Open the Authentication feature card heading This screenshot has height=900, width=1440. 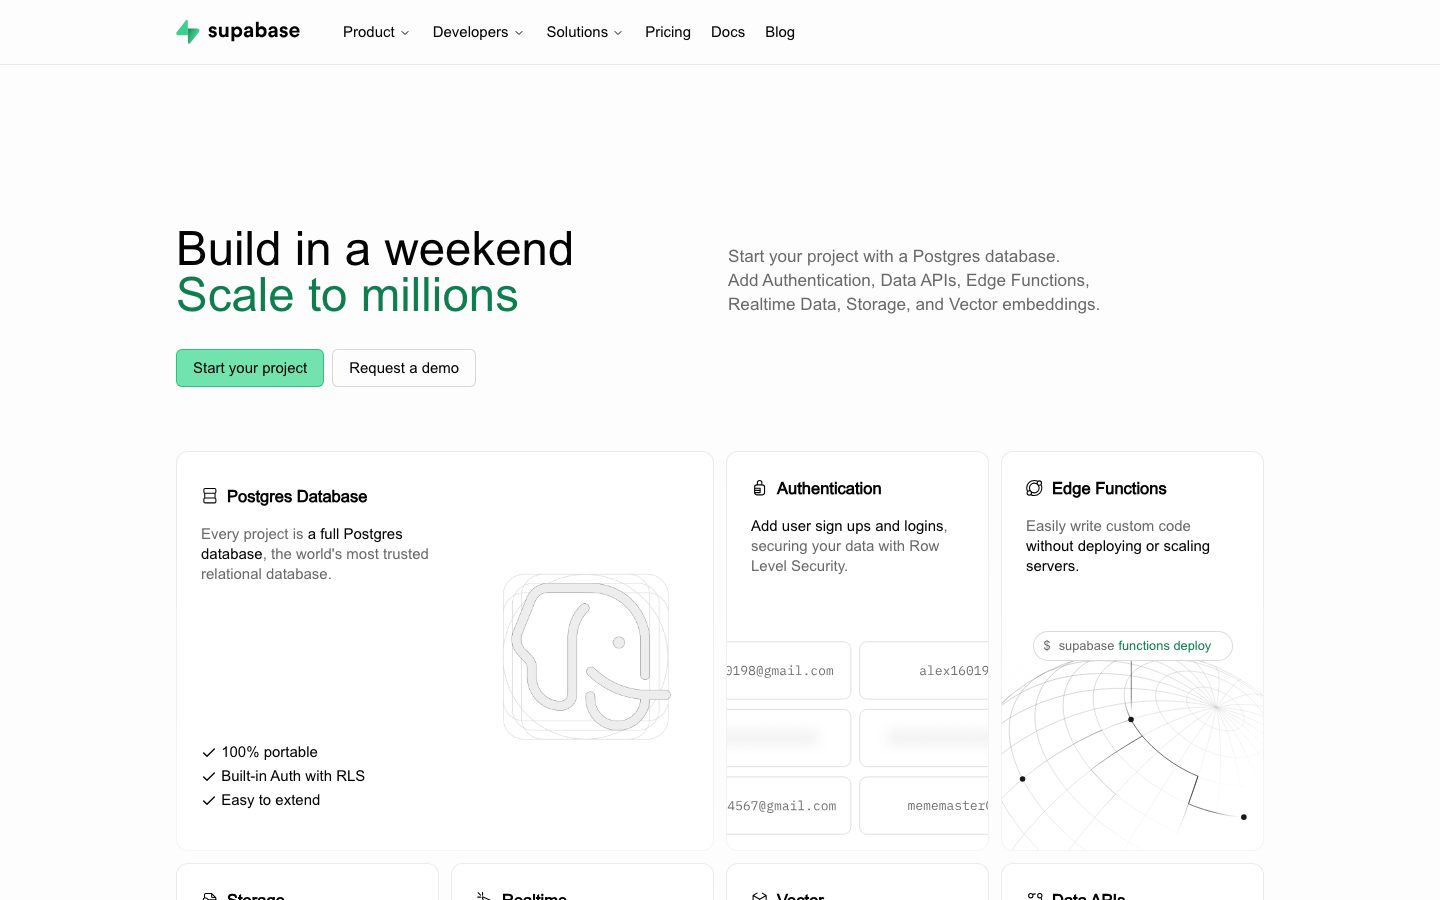pos(829,488)
